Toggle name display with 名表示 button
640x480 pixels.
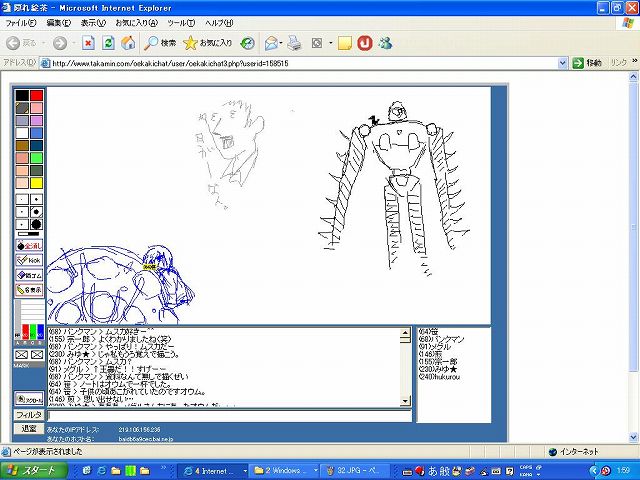(x=29, y=290)
